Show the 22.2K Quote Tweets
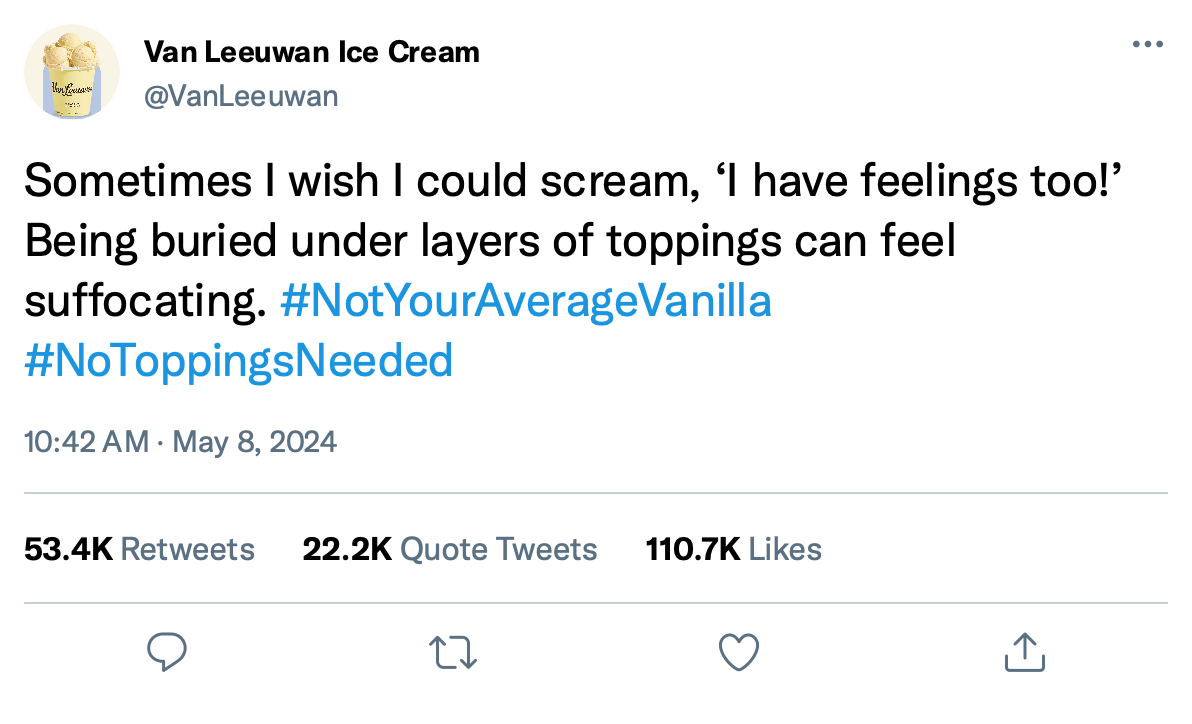 (449, 549)
